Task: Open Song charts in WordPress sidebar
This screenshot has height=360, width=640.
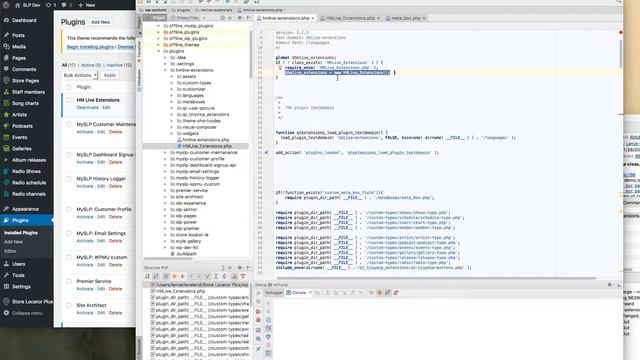Action: 25,104
